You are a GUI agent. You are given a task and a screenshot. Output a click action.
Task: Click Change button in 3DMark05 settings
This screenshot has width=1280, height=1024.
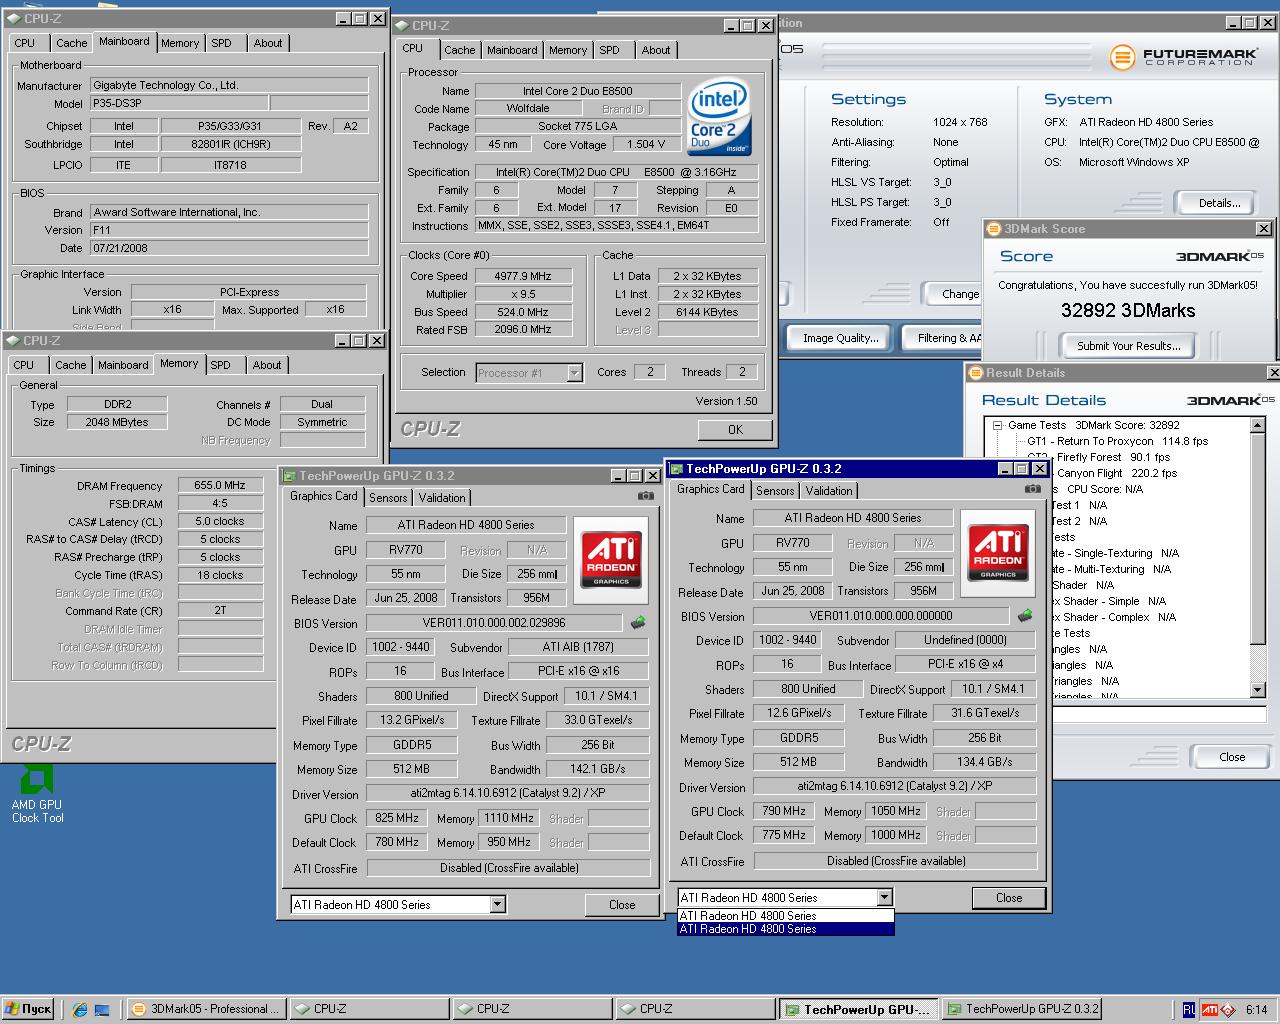click(x=956, y=294)
